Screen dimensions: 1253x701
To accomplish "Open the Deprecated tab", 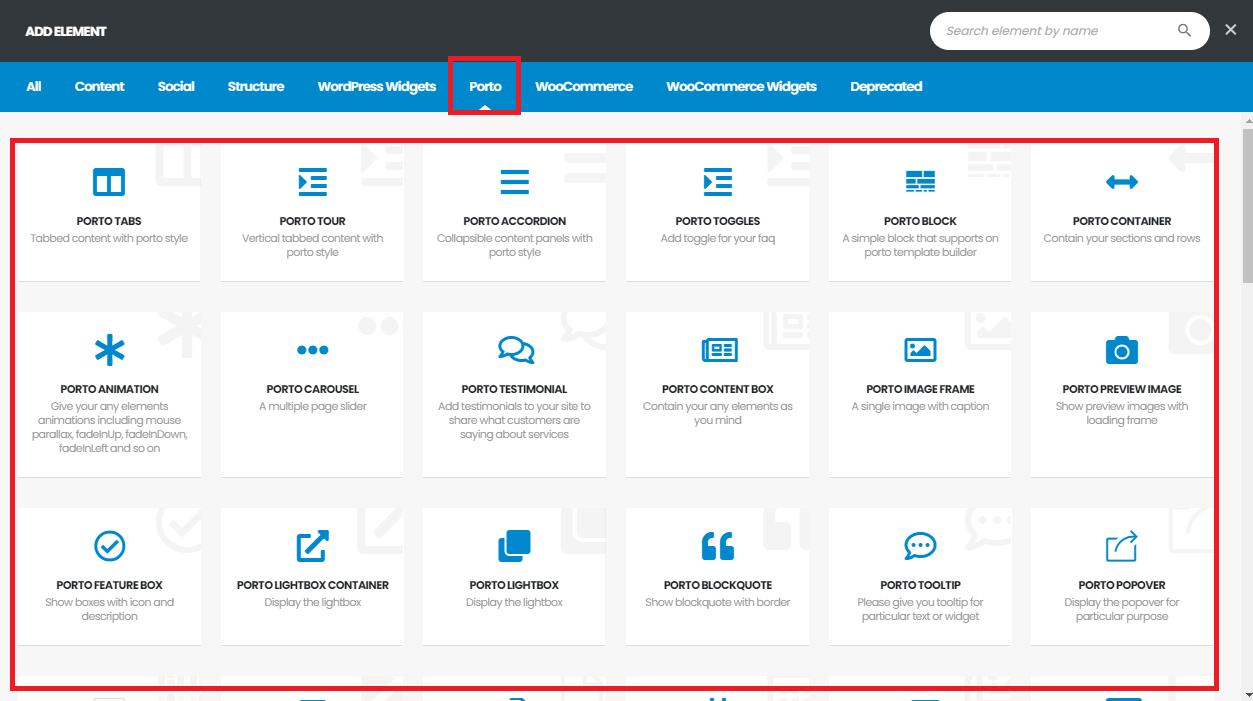I will 886,86.
